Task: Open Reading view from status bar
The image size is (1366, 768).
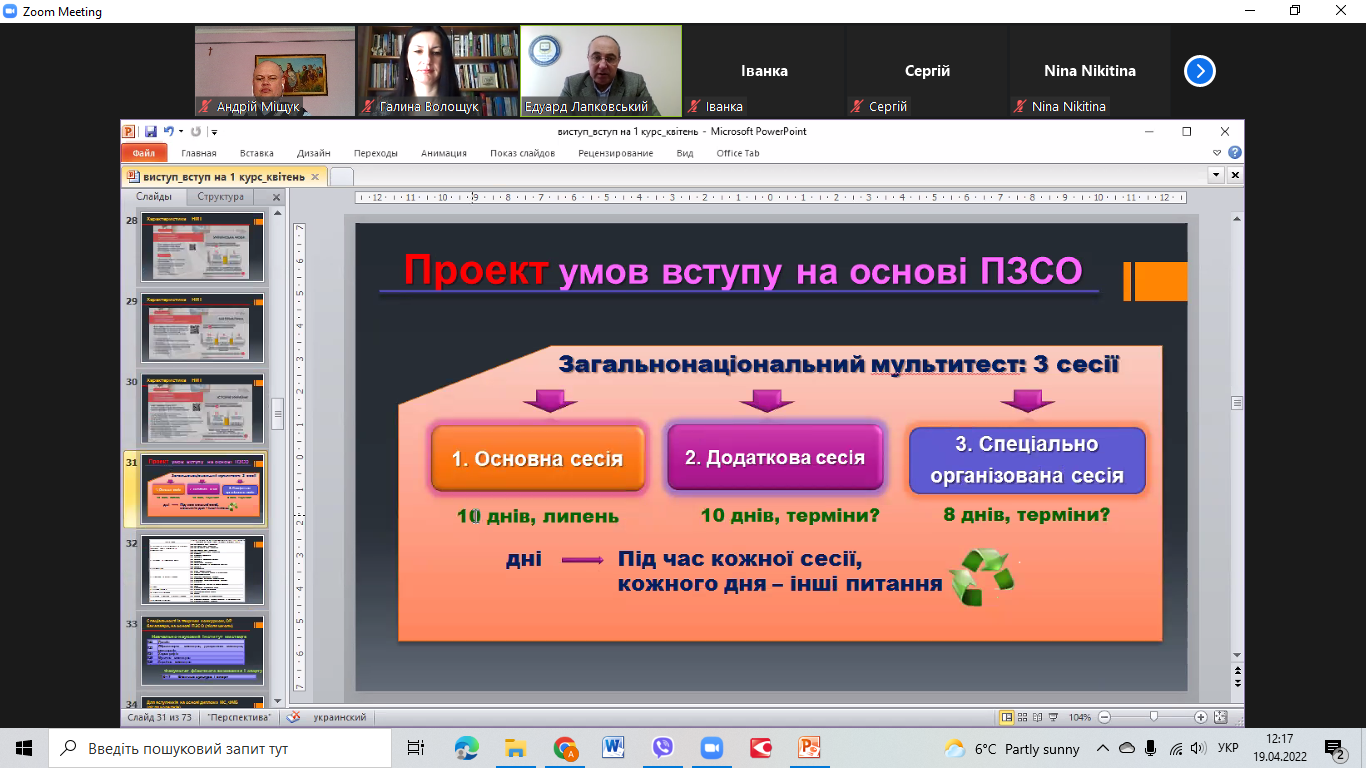Action: pyautogui.click(x=1037, y=717)
